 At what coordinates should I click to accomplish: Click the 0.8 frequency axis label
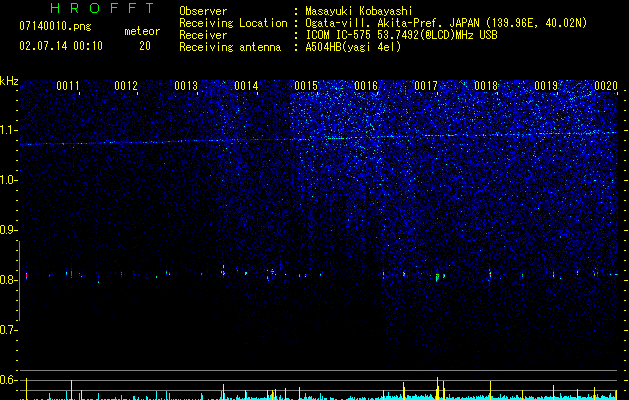(7, 280)
